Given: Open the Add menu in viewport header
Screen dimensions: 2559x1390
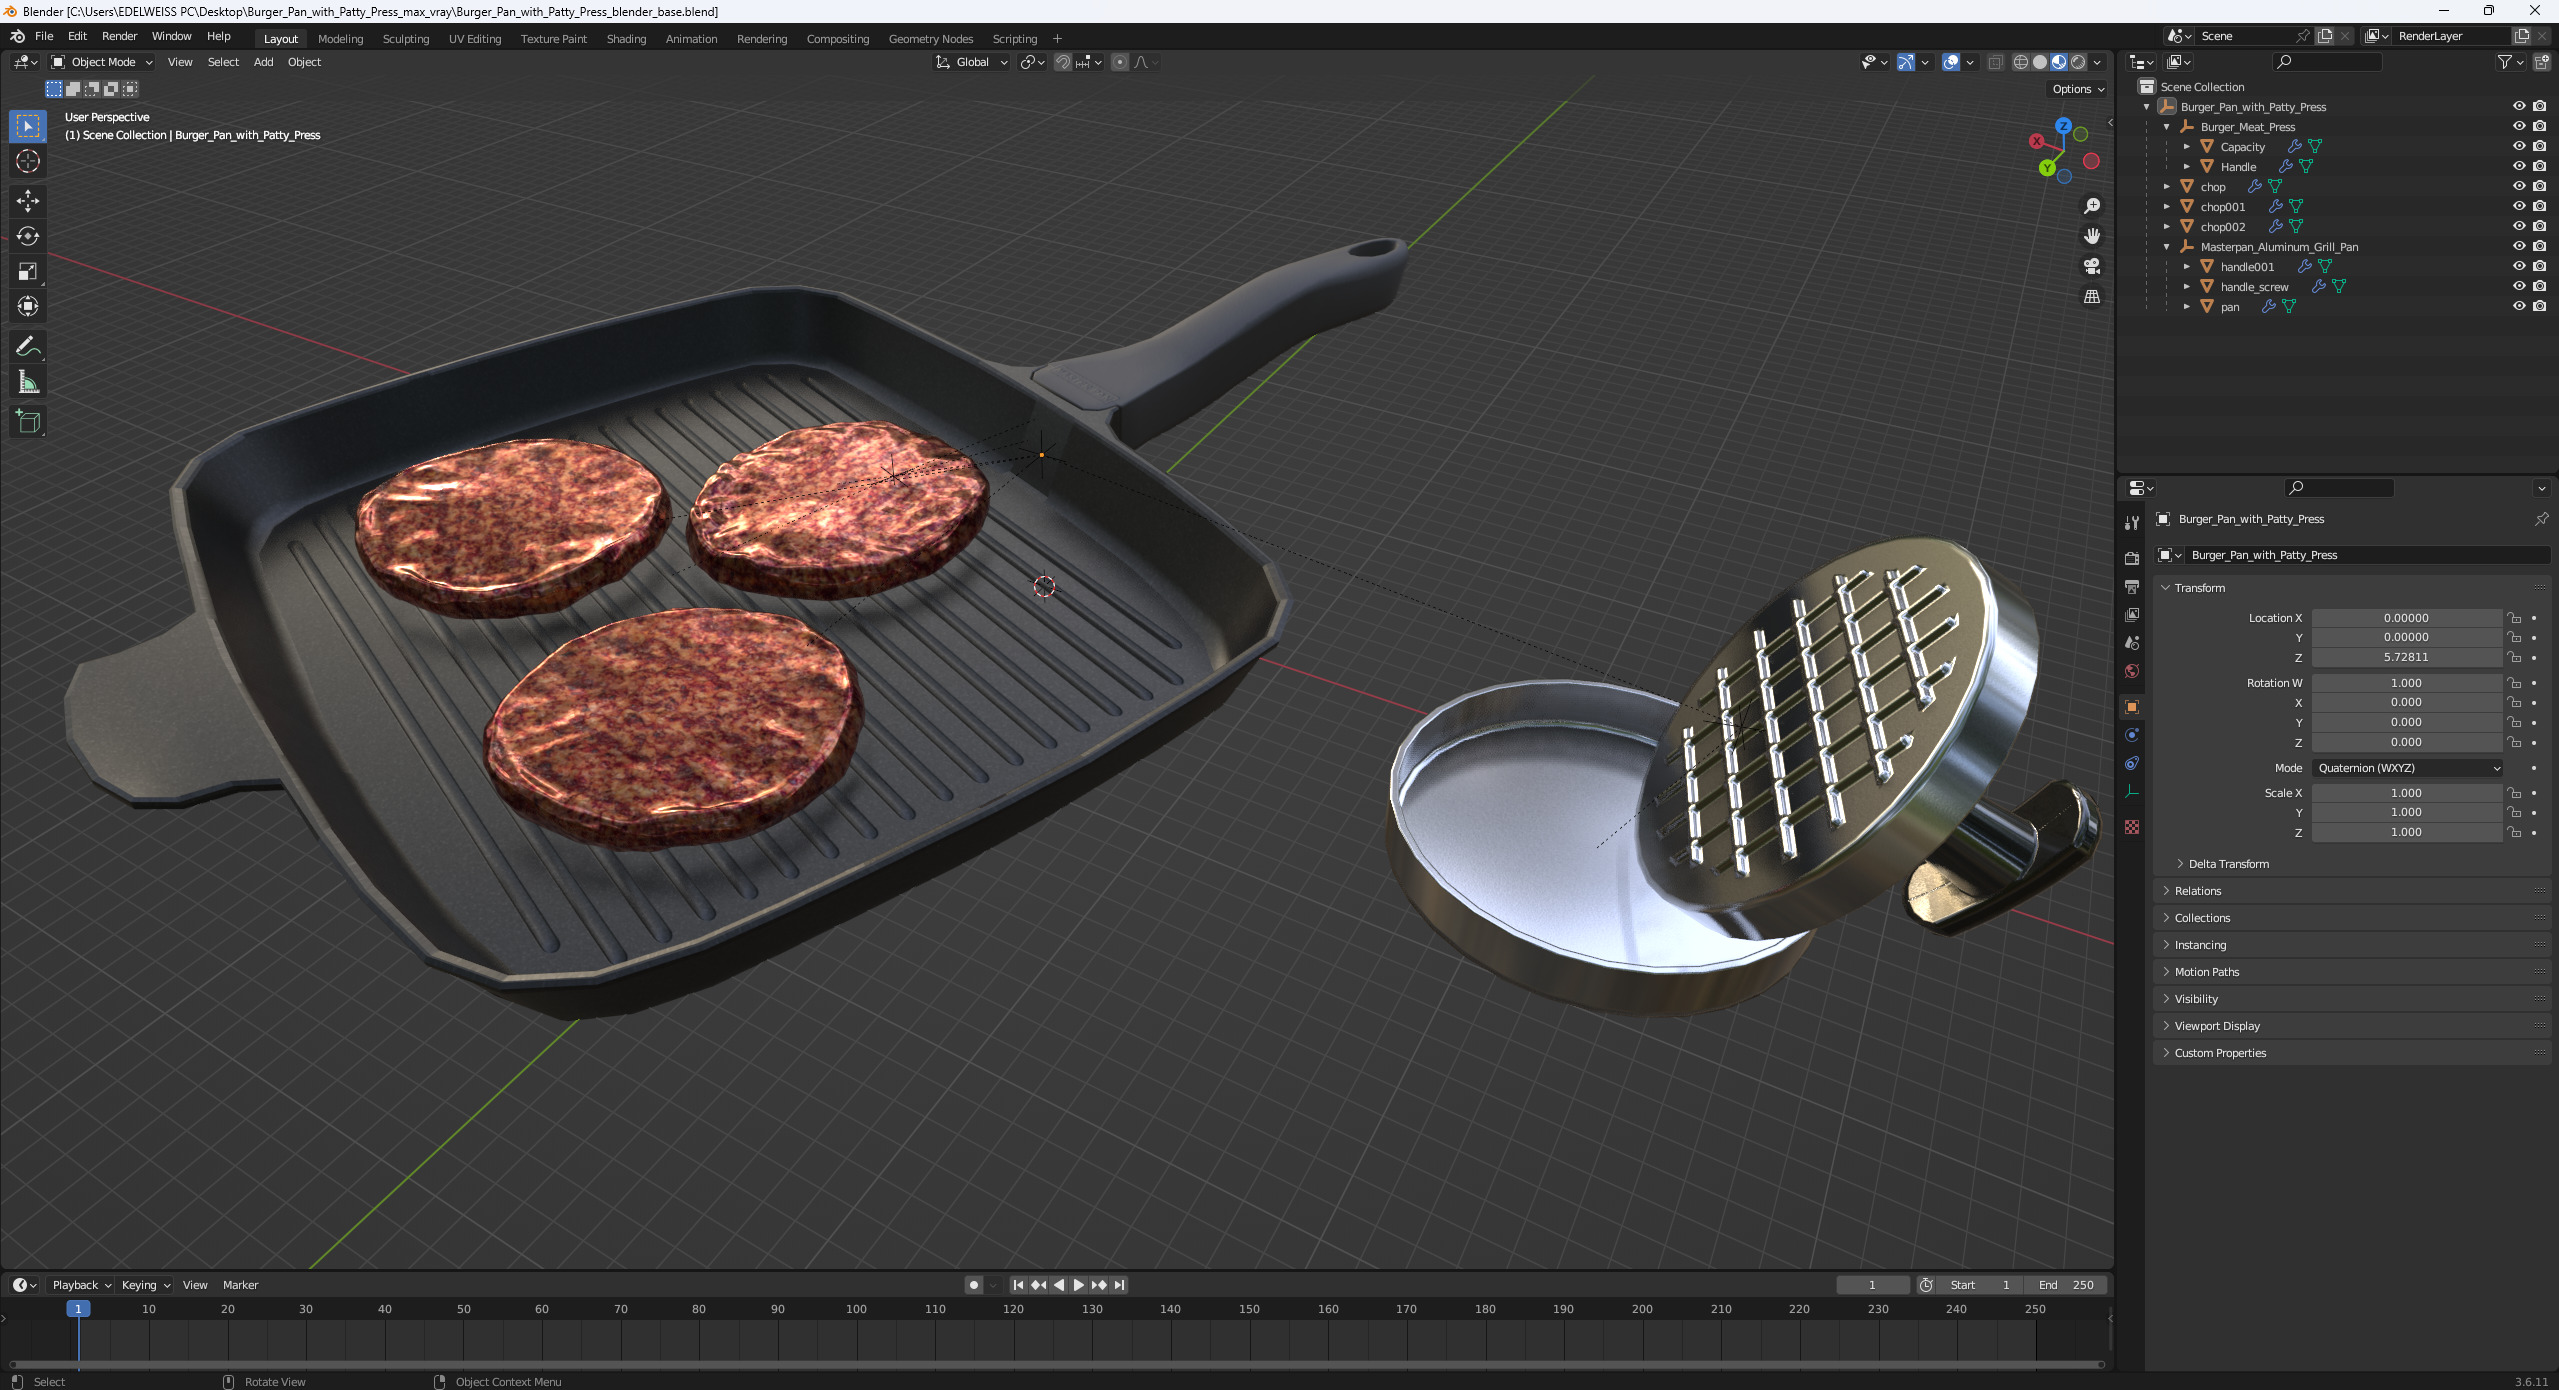Looking at the screenshot, I should coord(263,62).
